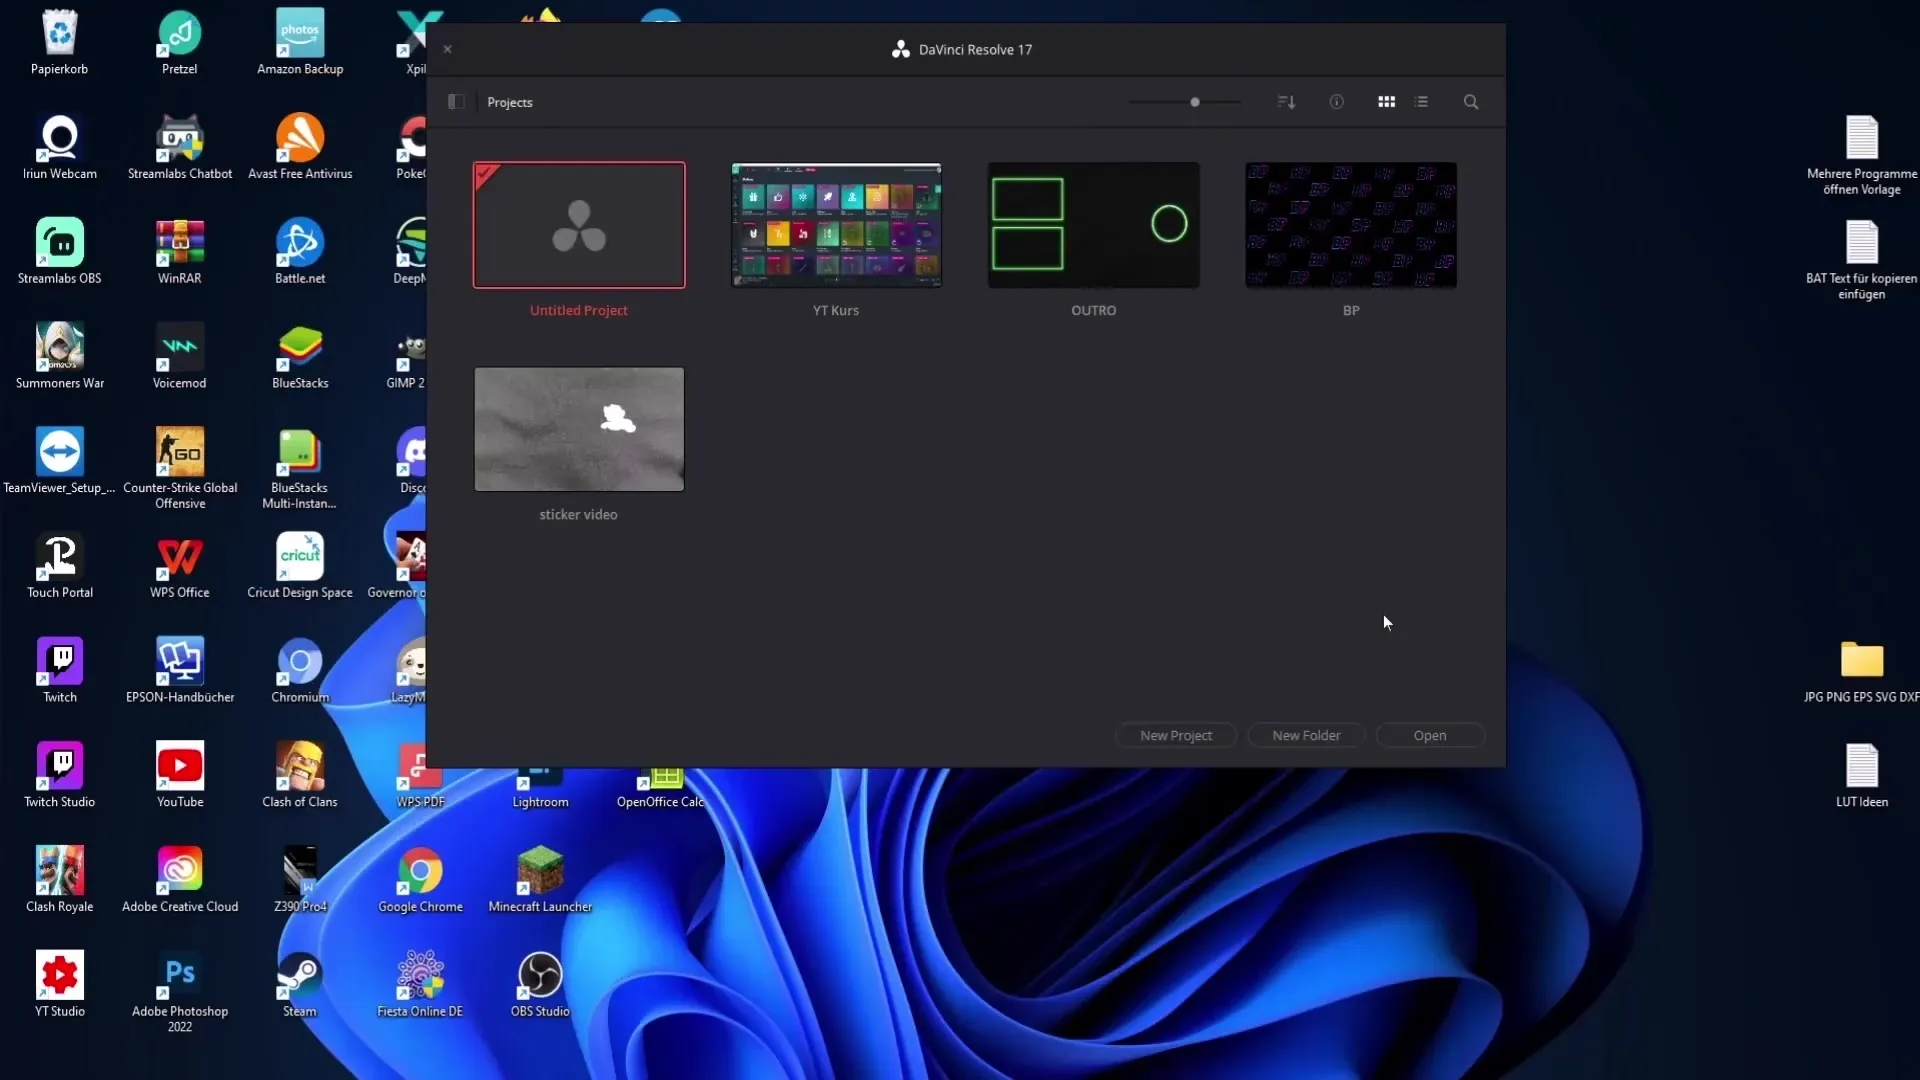Select the Google Chrome desktop icon
This screenshot has height=1080, width=1920.
tap(420, 880)
